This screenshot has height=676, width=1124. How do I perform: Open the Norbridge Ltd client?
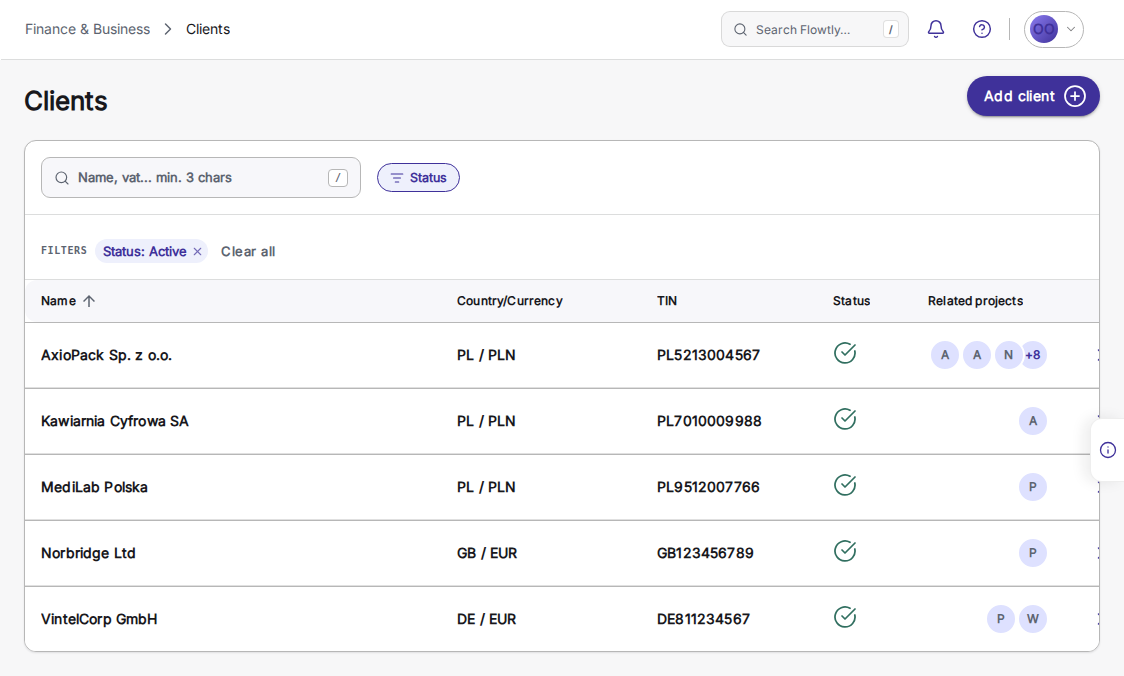(x=88, y=553)
